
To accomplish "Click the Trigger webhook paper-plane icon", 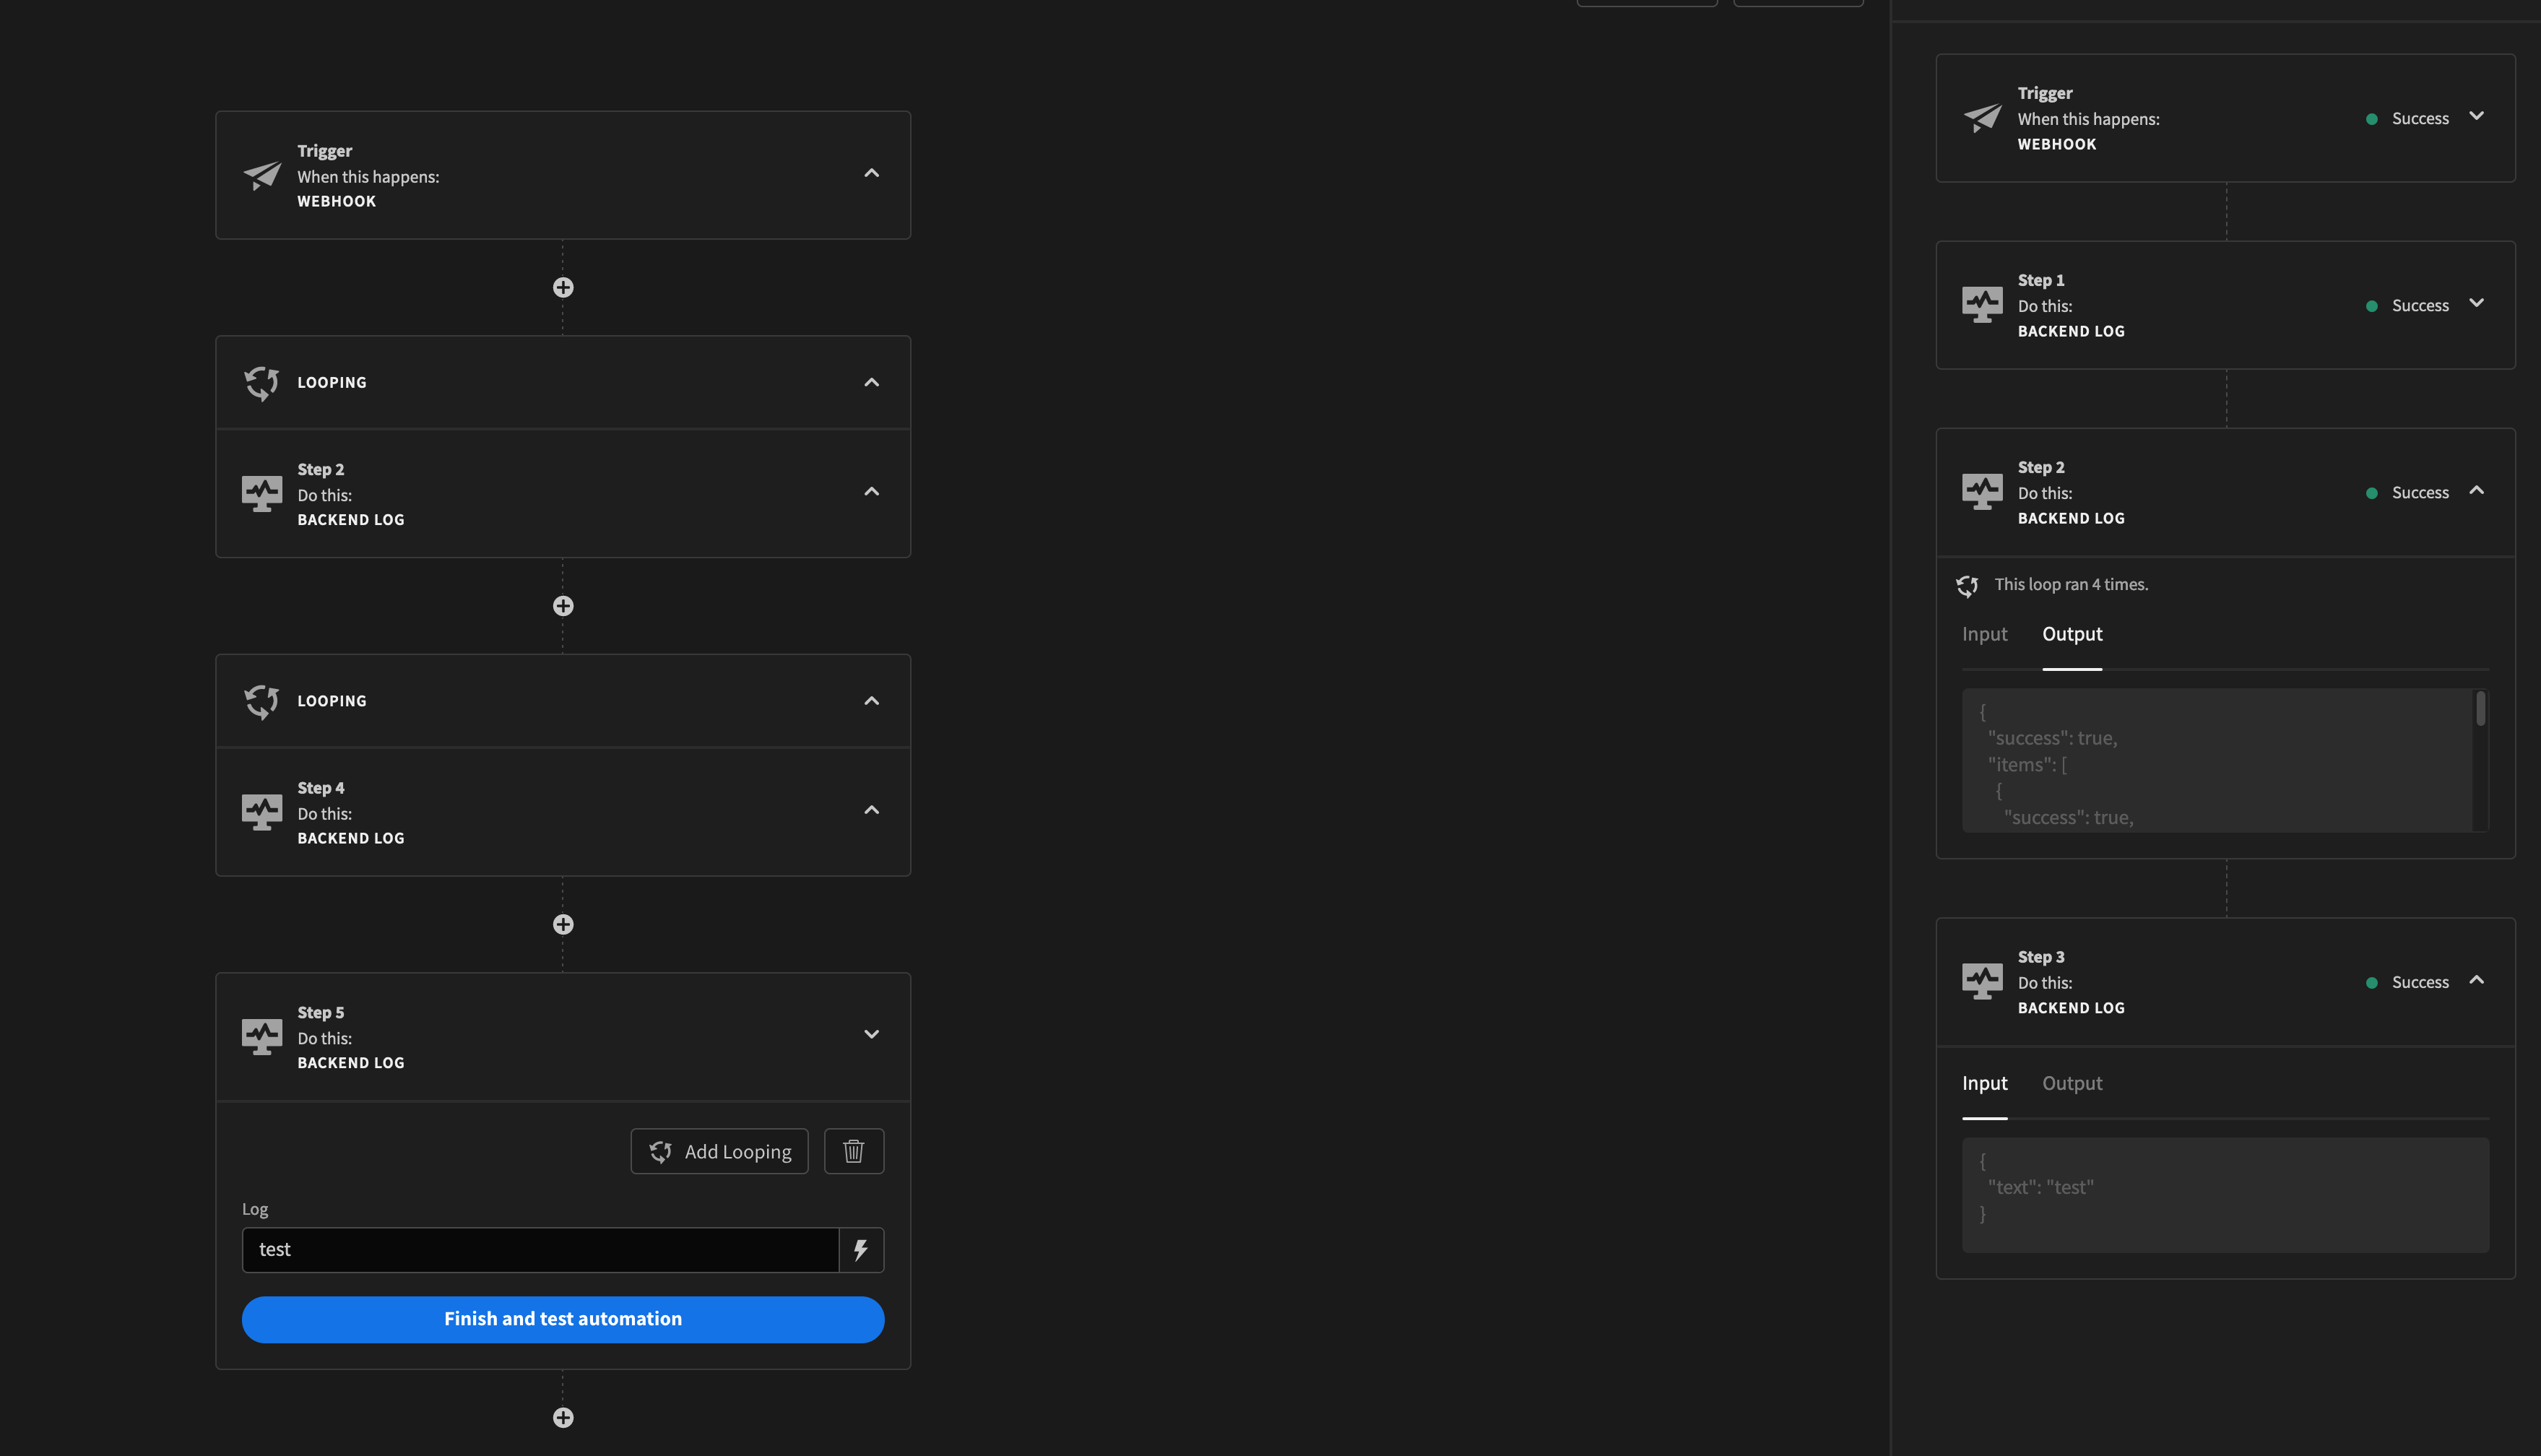I will 262,176.
